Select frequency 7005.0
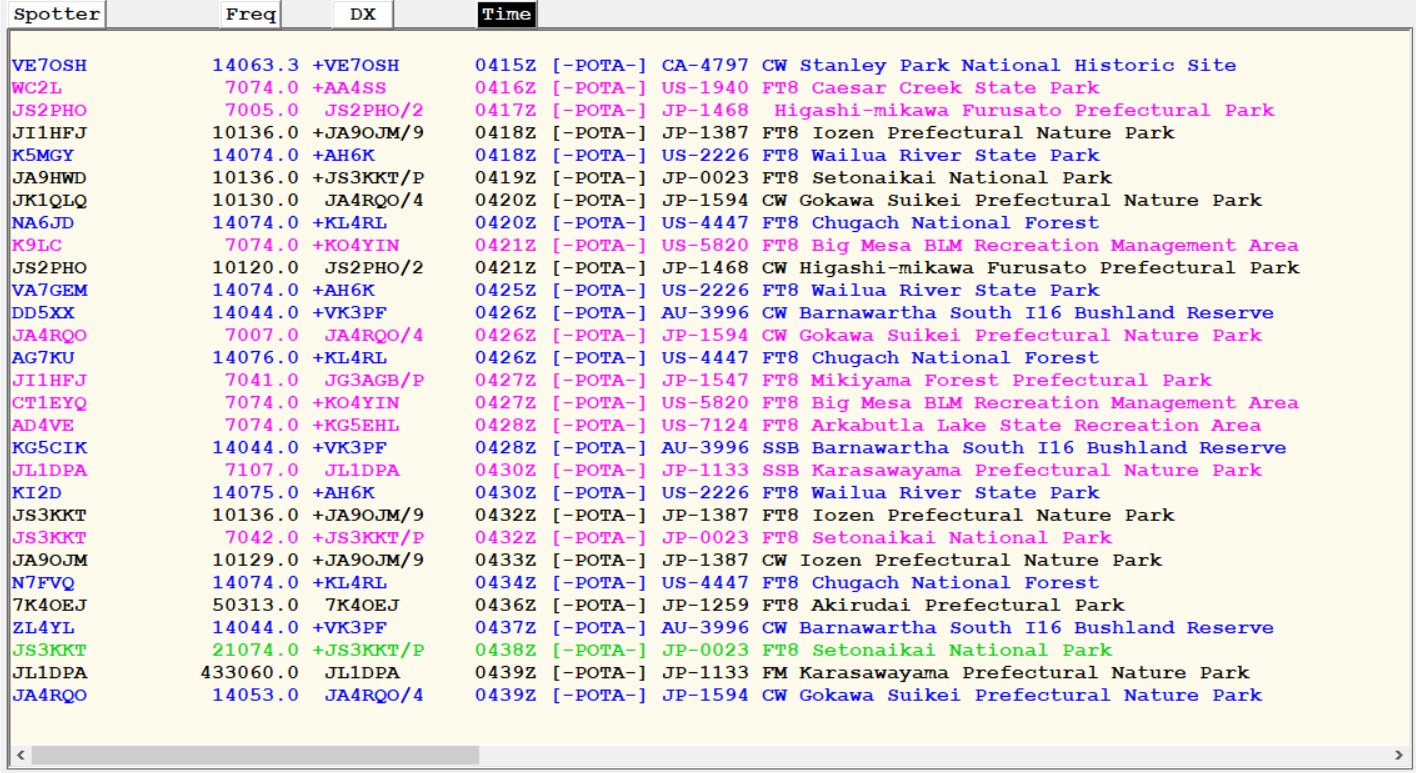The image size is (1416, 773). click(x=261, y=111)
